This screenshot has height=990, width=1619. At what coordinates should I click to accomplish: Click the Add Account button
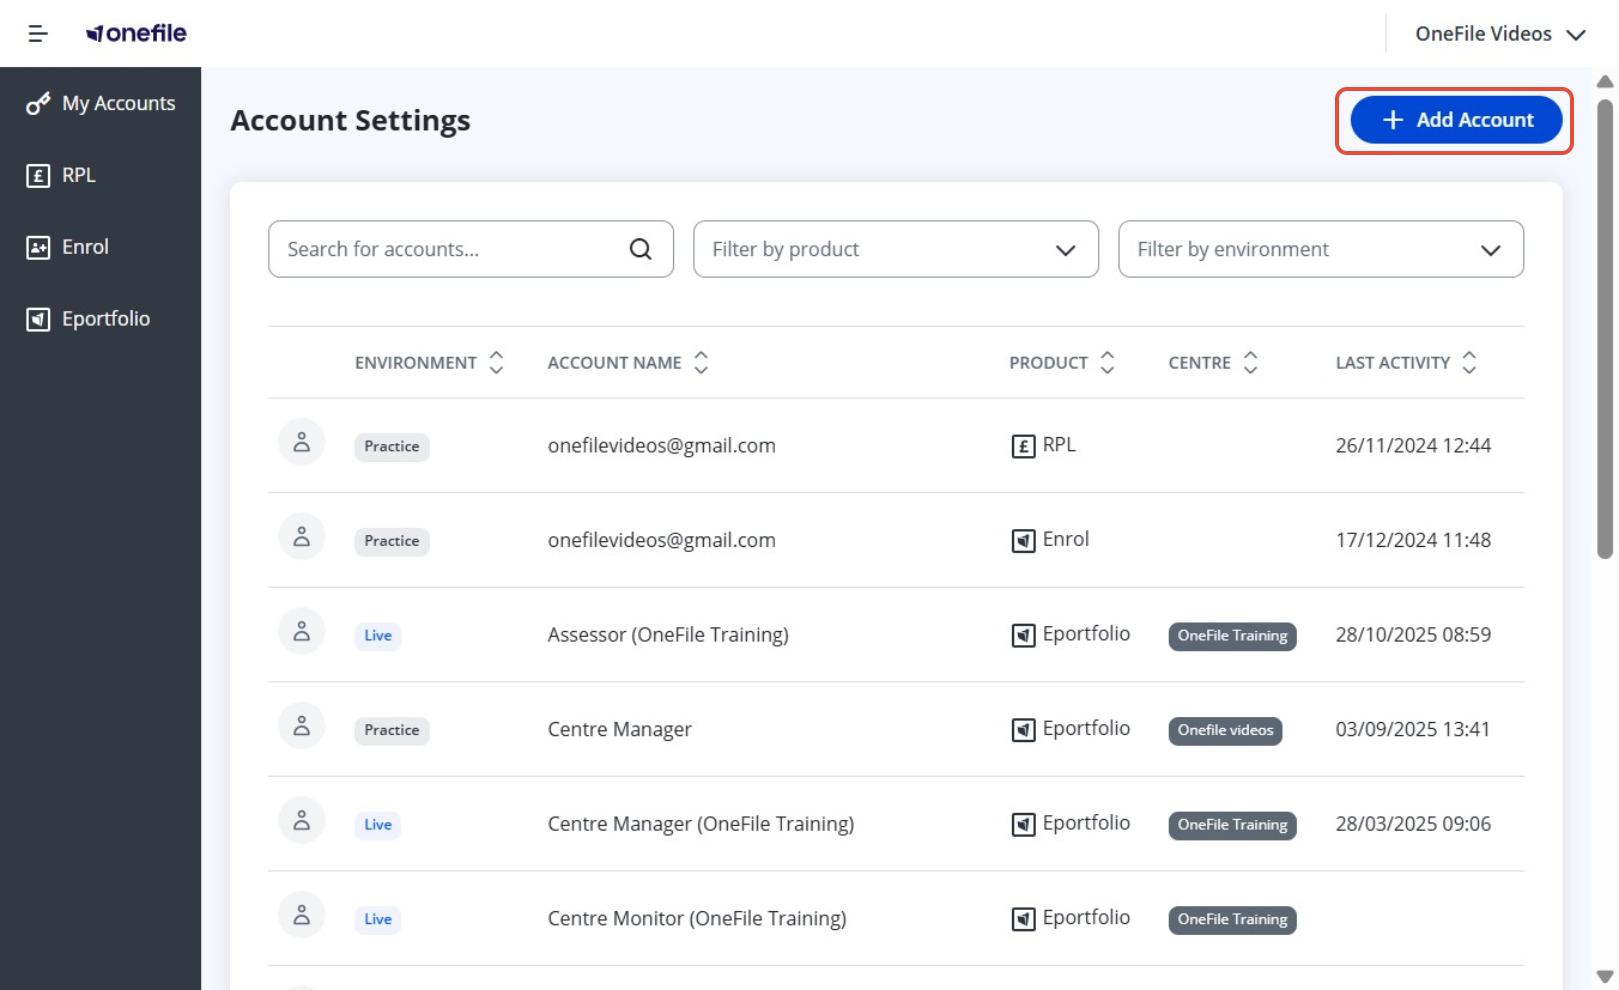click(x=1455, y=120)
